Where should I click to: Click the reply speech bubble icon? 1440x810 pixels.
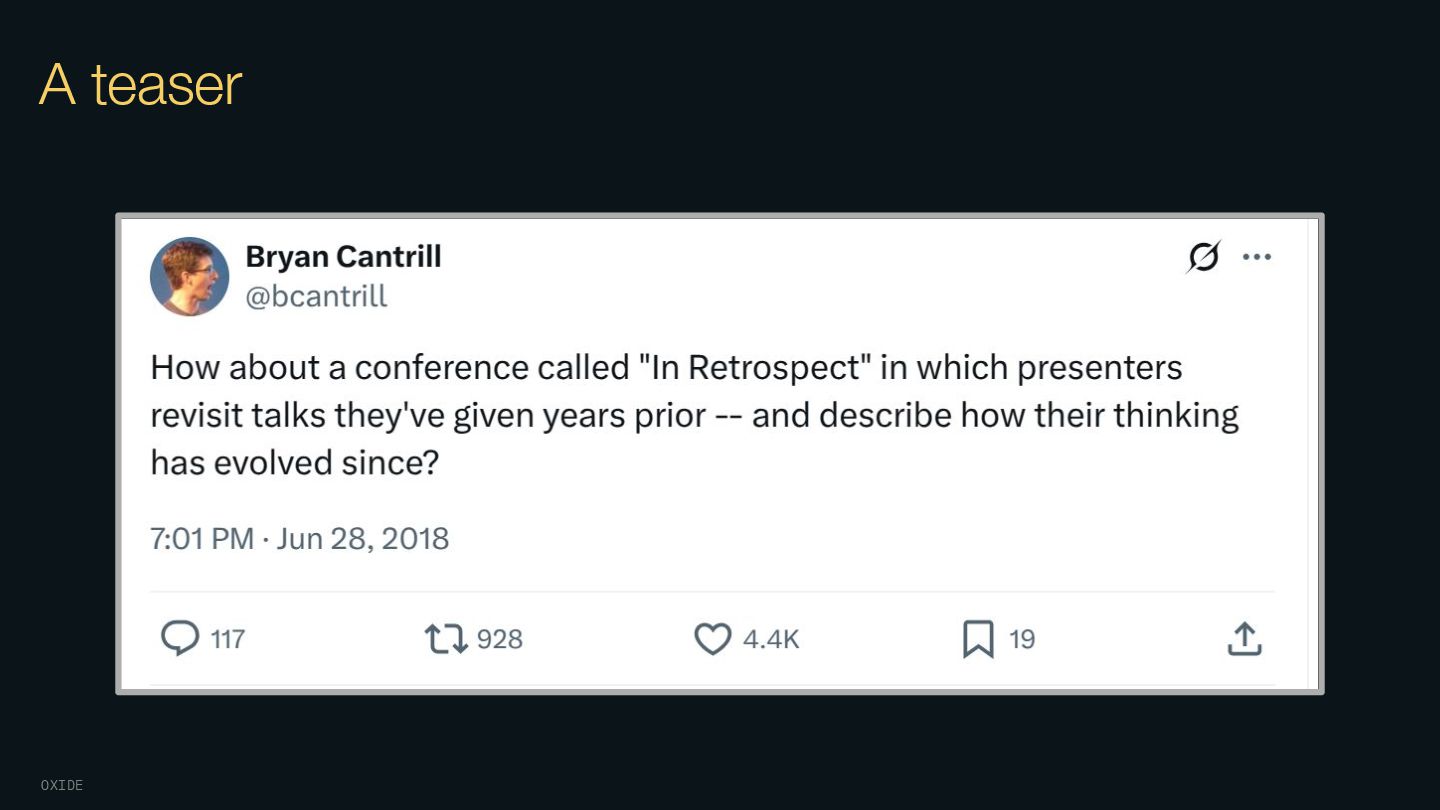coord(180,638)
